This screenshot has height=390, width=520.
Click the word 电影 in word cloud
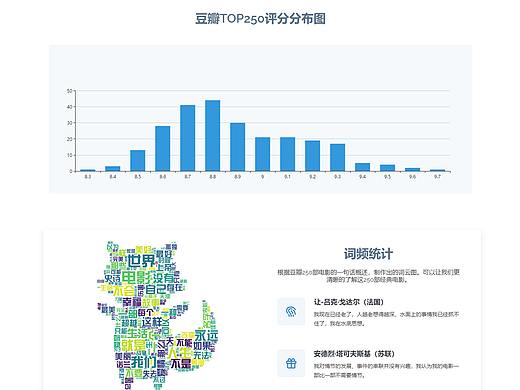coord(137,278)
